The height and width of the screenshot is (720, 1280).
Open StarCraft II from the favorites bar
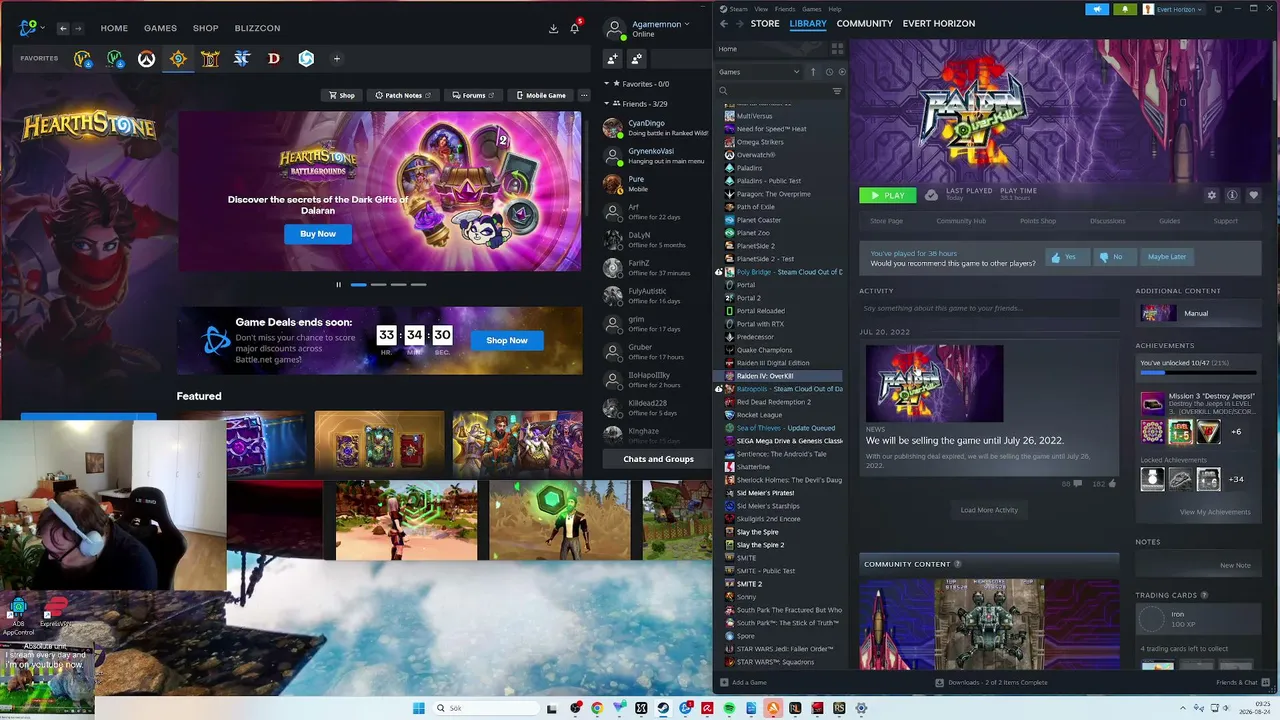[242, 59]
